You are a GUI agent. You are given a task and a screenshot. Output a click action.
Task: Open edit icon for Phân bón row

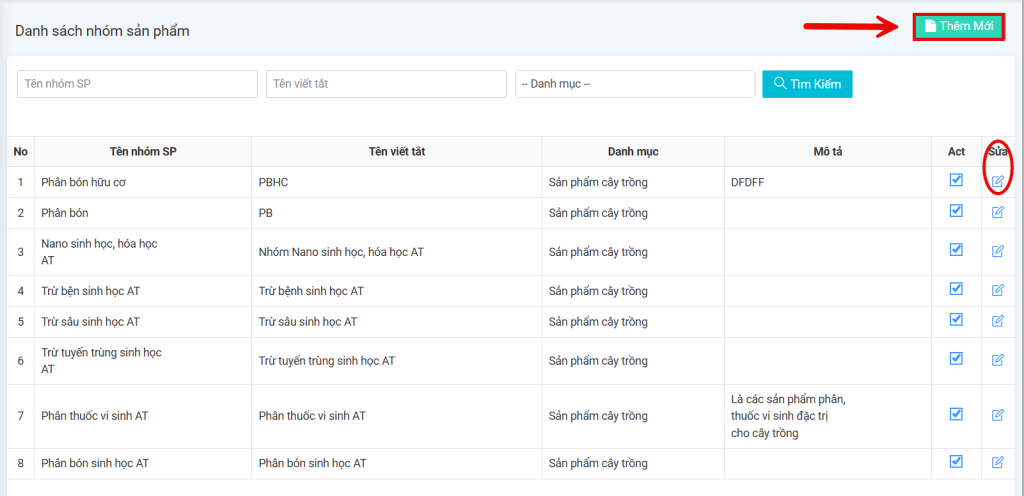(997, 212)
